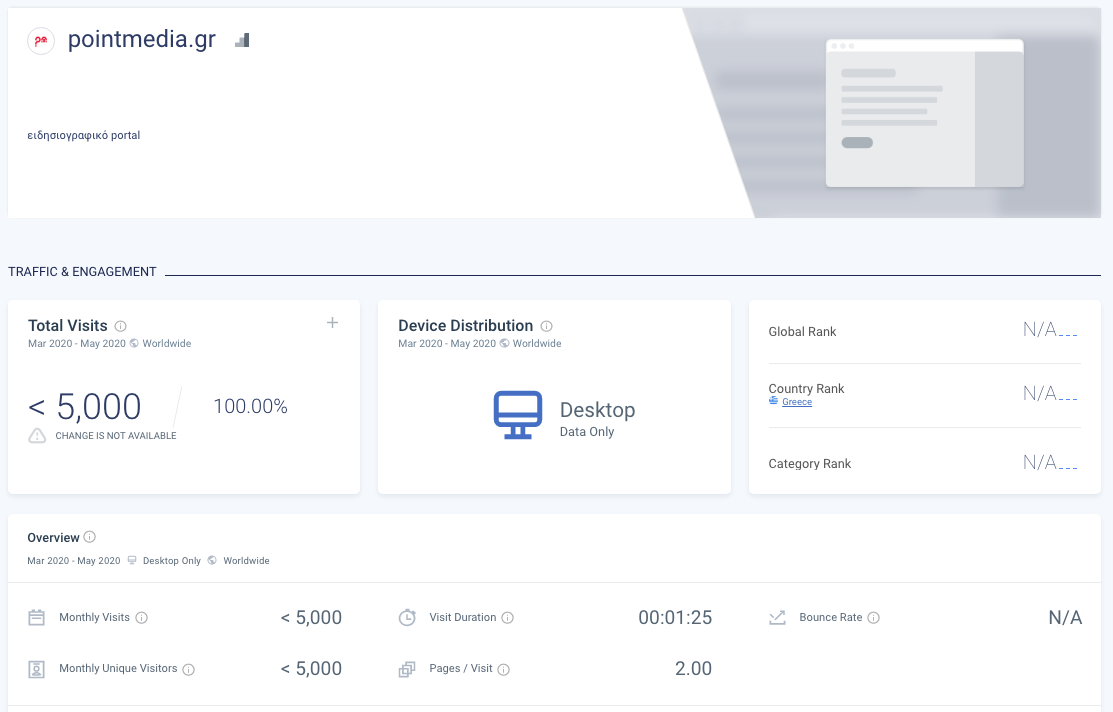Screen dimensions: 1113x712
Task: Click the Total Visits < 5,000 figure
Action: (x=84, y=407)
